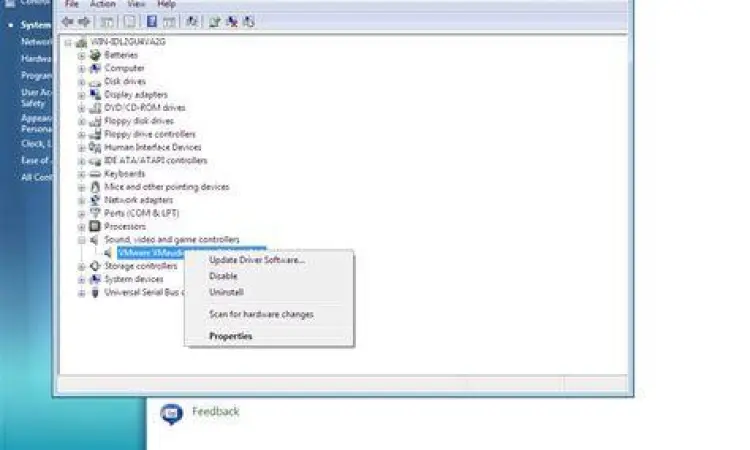Choose Properties in the context menu
The image size is (750, 450).
point(231,336)
